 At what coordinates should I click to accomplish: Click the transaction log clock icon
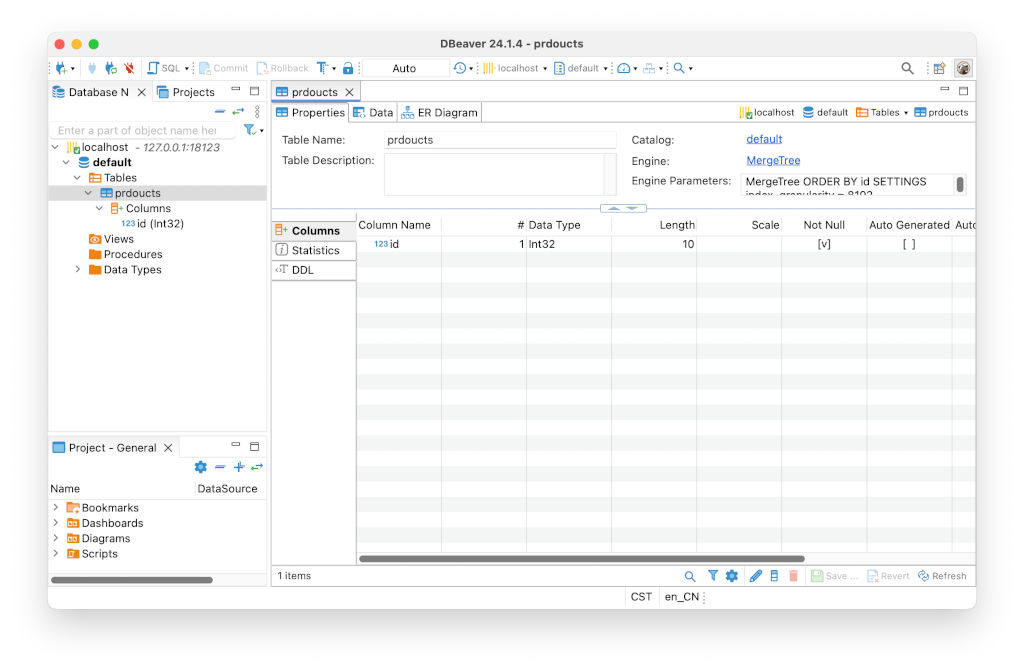[x=460, y=68]
